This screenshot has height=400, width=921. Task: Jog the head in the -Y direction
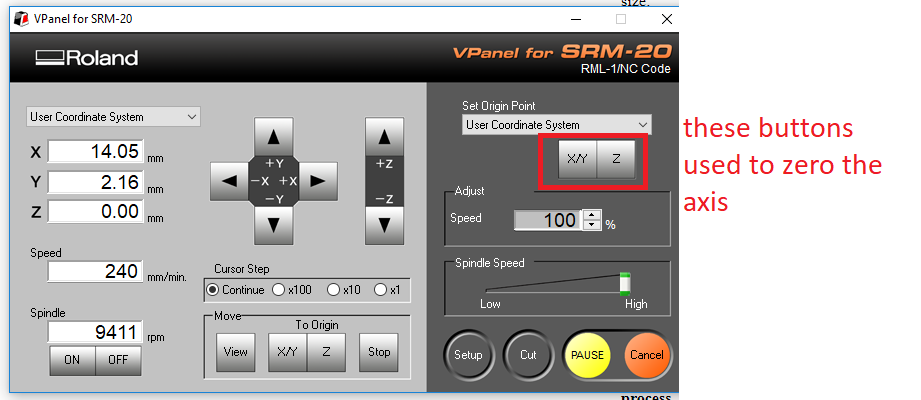tap(273, 226)
